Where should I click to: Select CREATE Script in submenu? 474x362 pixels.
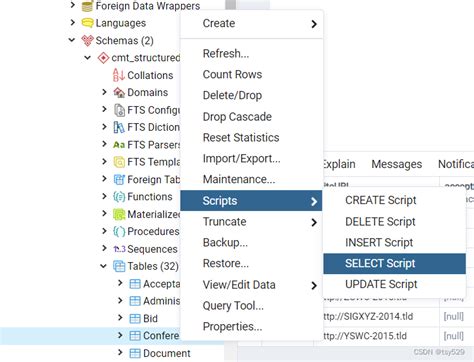(394, 200)
